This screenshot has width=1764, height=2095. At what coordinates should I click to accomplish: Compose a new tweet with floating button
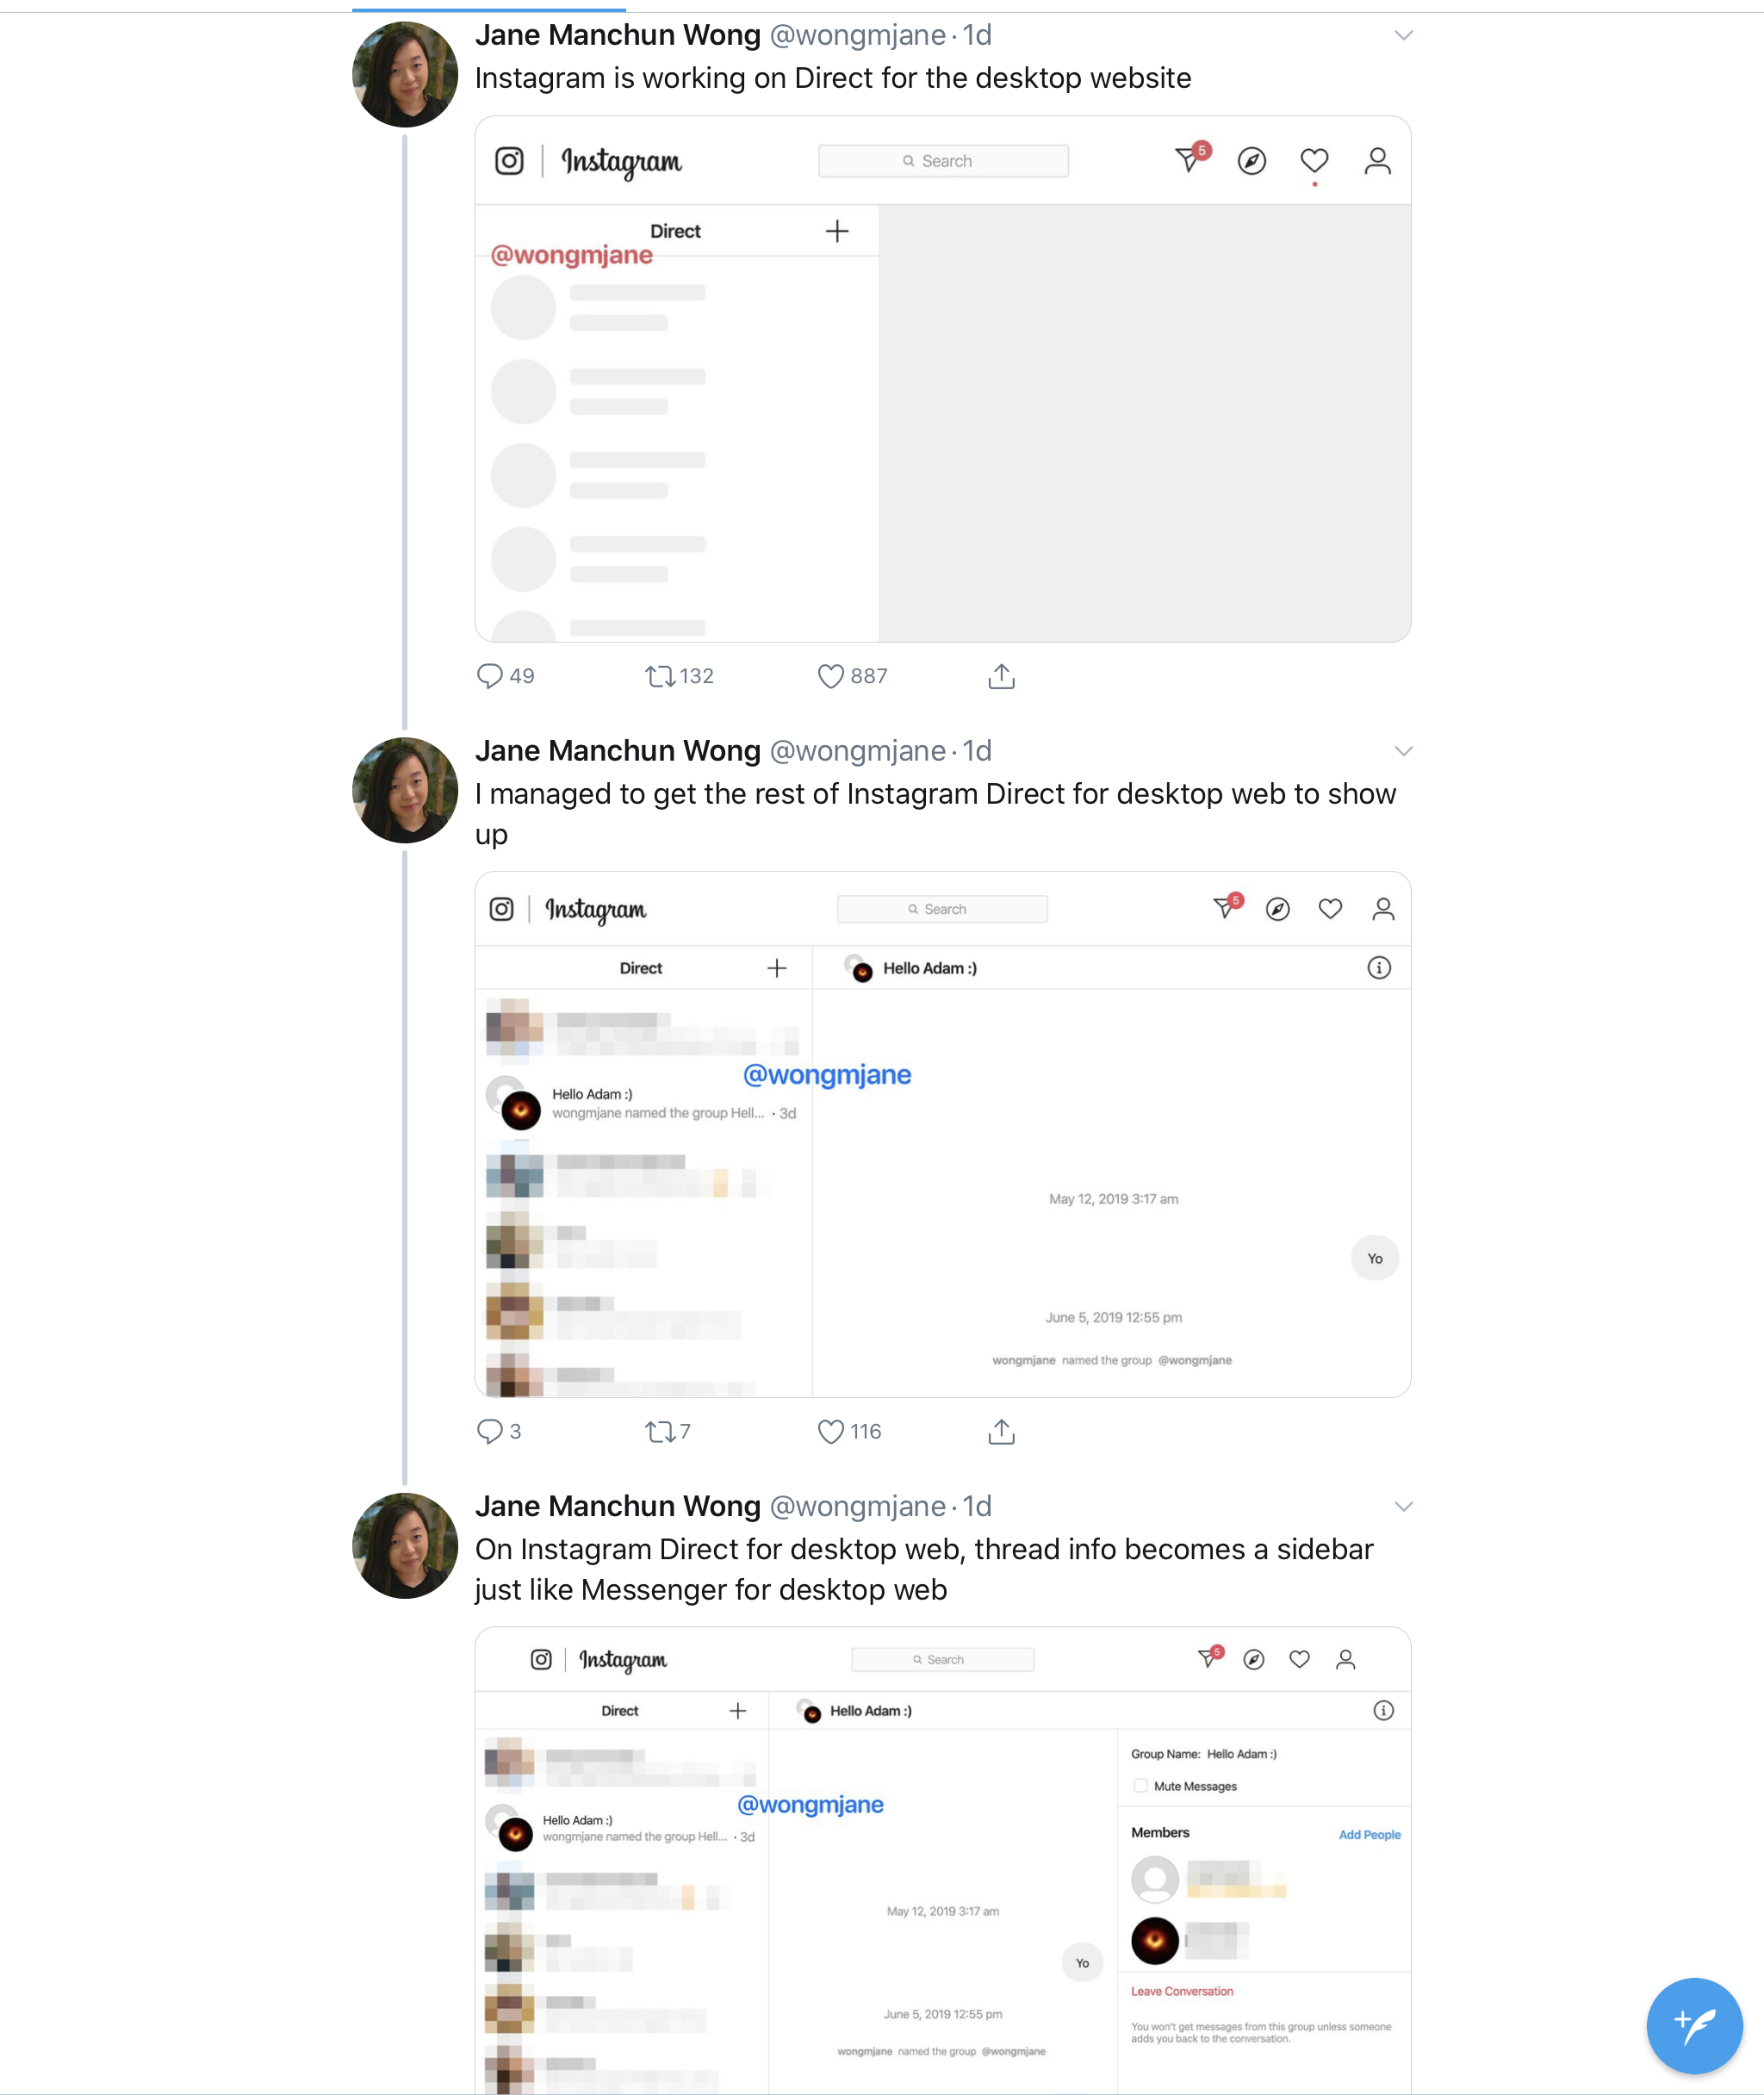tap(1694, 2025)
